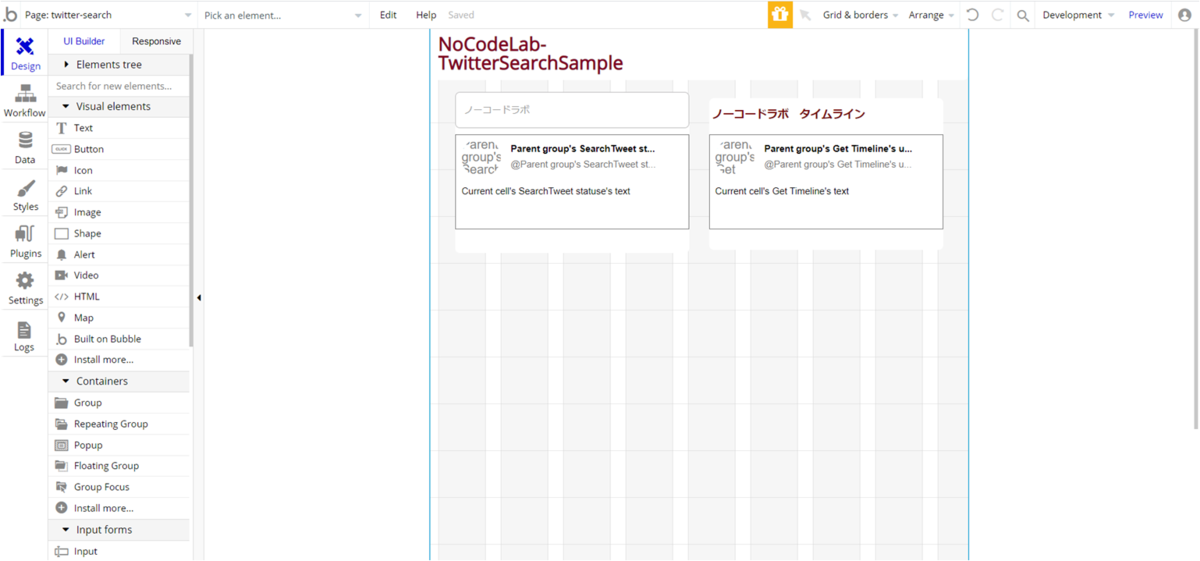Image resolution: width=1200 pixels, height=561 pixels.
Task: Select Current cell's SearchTweet statuse's text
Action: (546, 191)
